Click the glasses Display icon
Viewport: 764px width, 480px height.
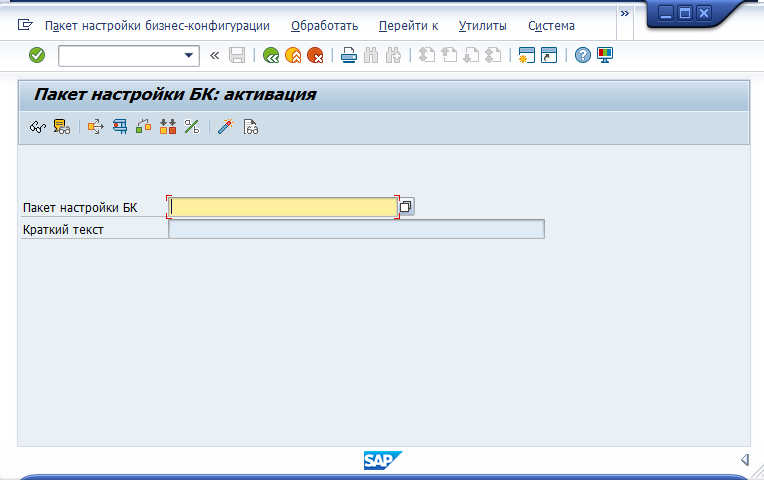pyautogui.click(x=37, y=127)
